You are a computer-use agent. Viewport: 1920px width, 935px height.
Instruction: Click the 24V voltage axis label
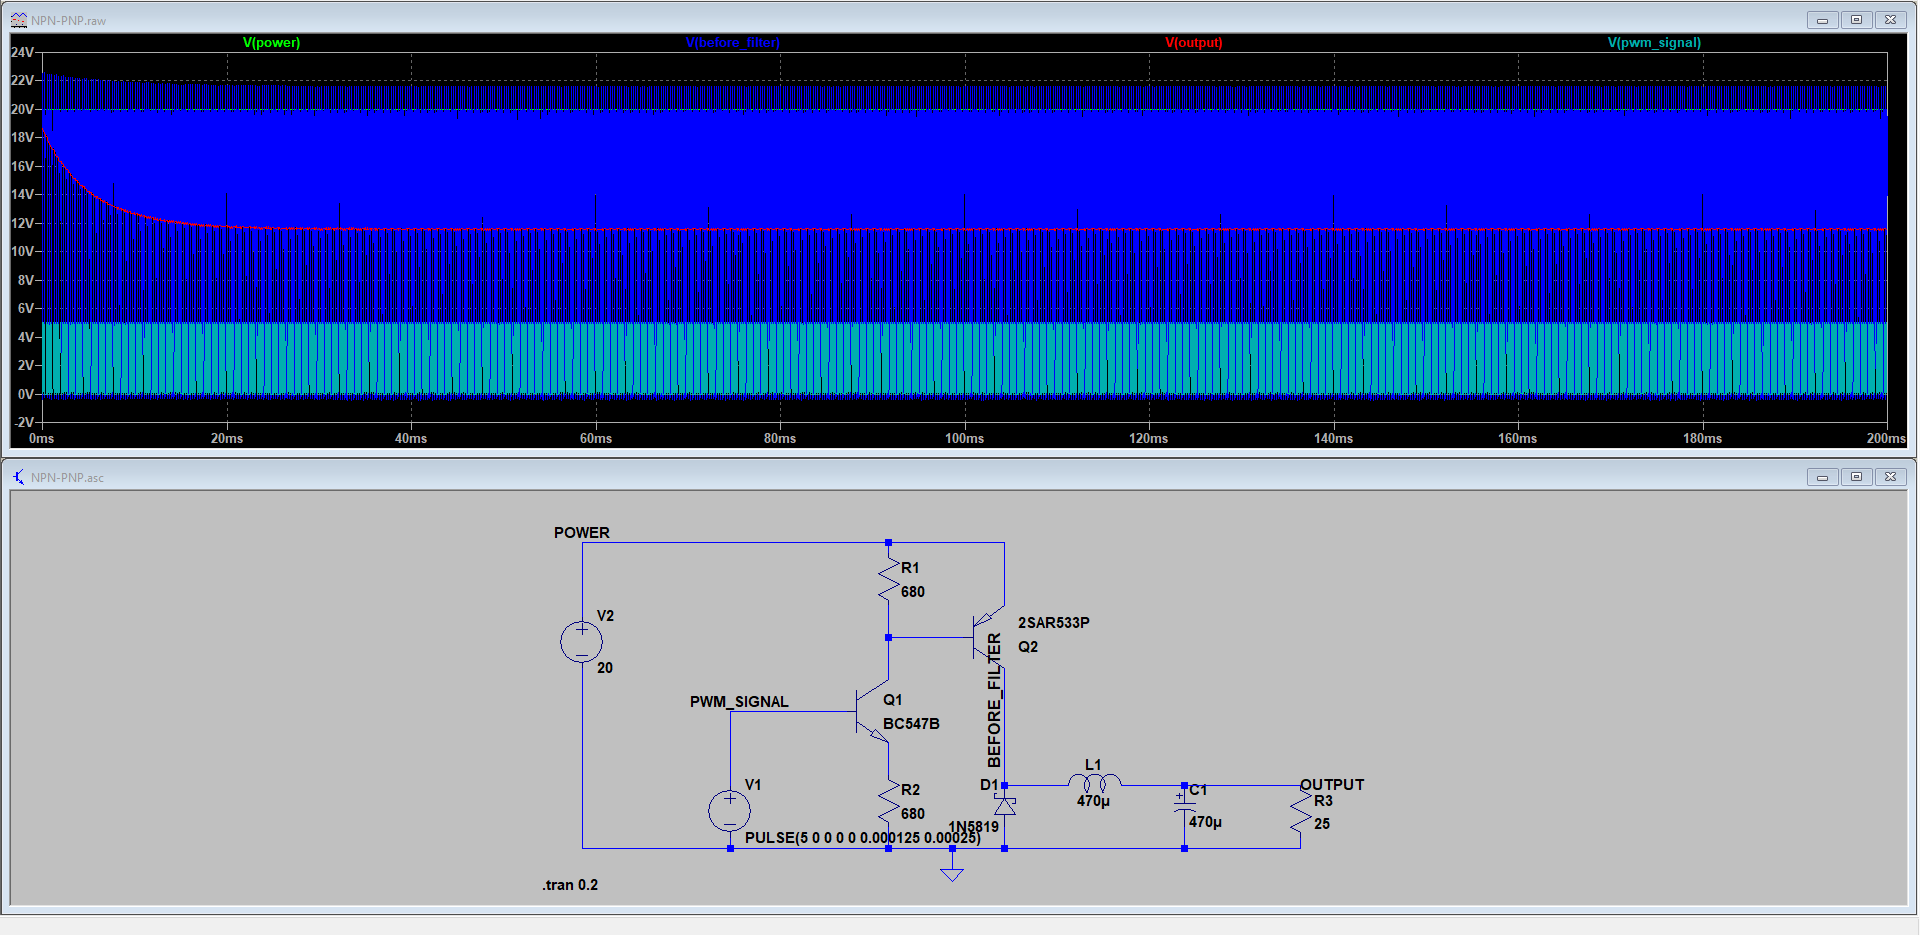pos(22,52)
